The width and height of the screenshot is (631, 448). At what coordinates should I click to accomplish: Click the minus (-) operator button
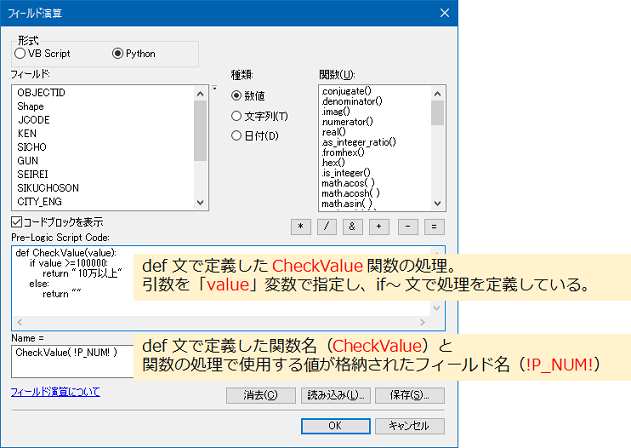tap(408, 227)
